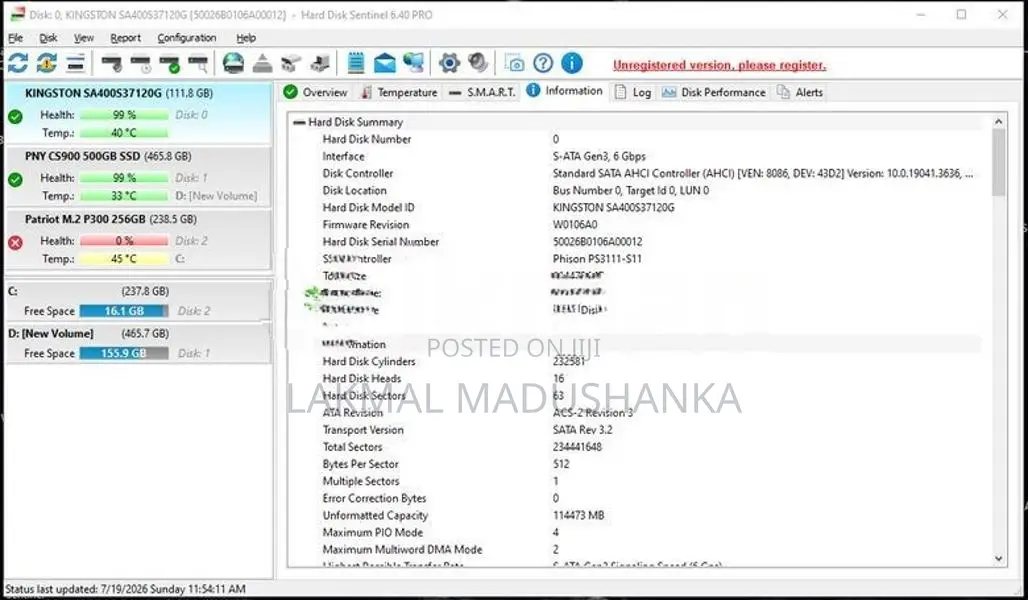Click the KINGSTON 40 °C temperature bar
This screenshot has width=1028, height=600.
pyautogui.click(x=124, y=132)
